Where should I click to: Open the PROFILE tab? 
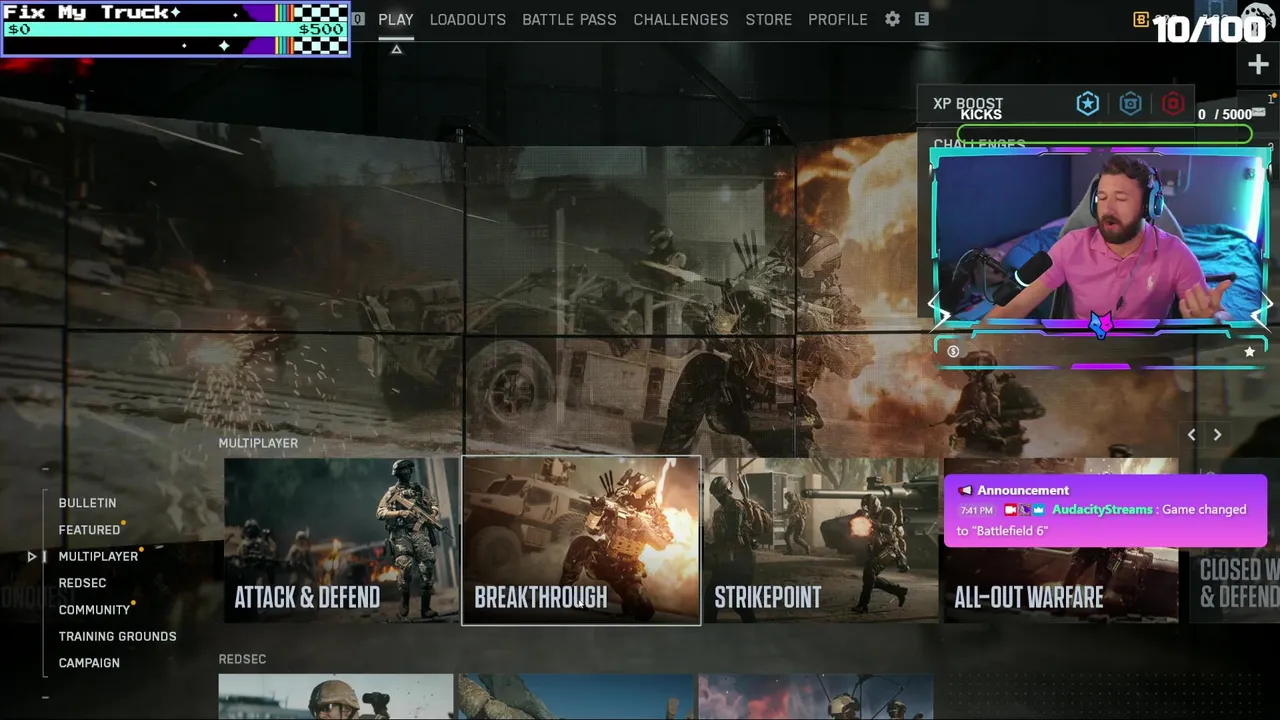[x=838, y=19]
